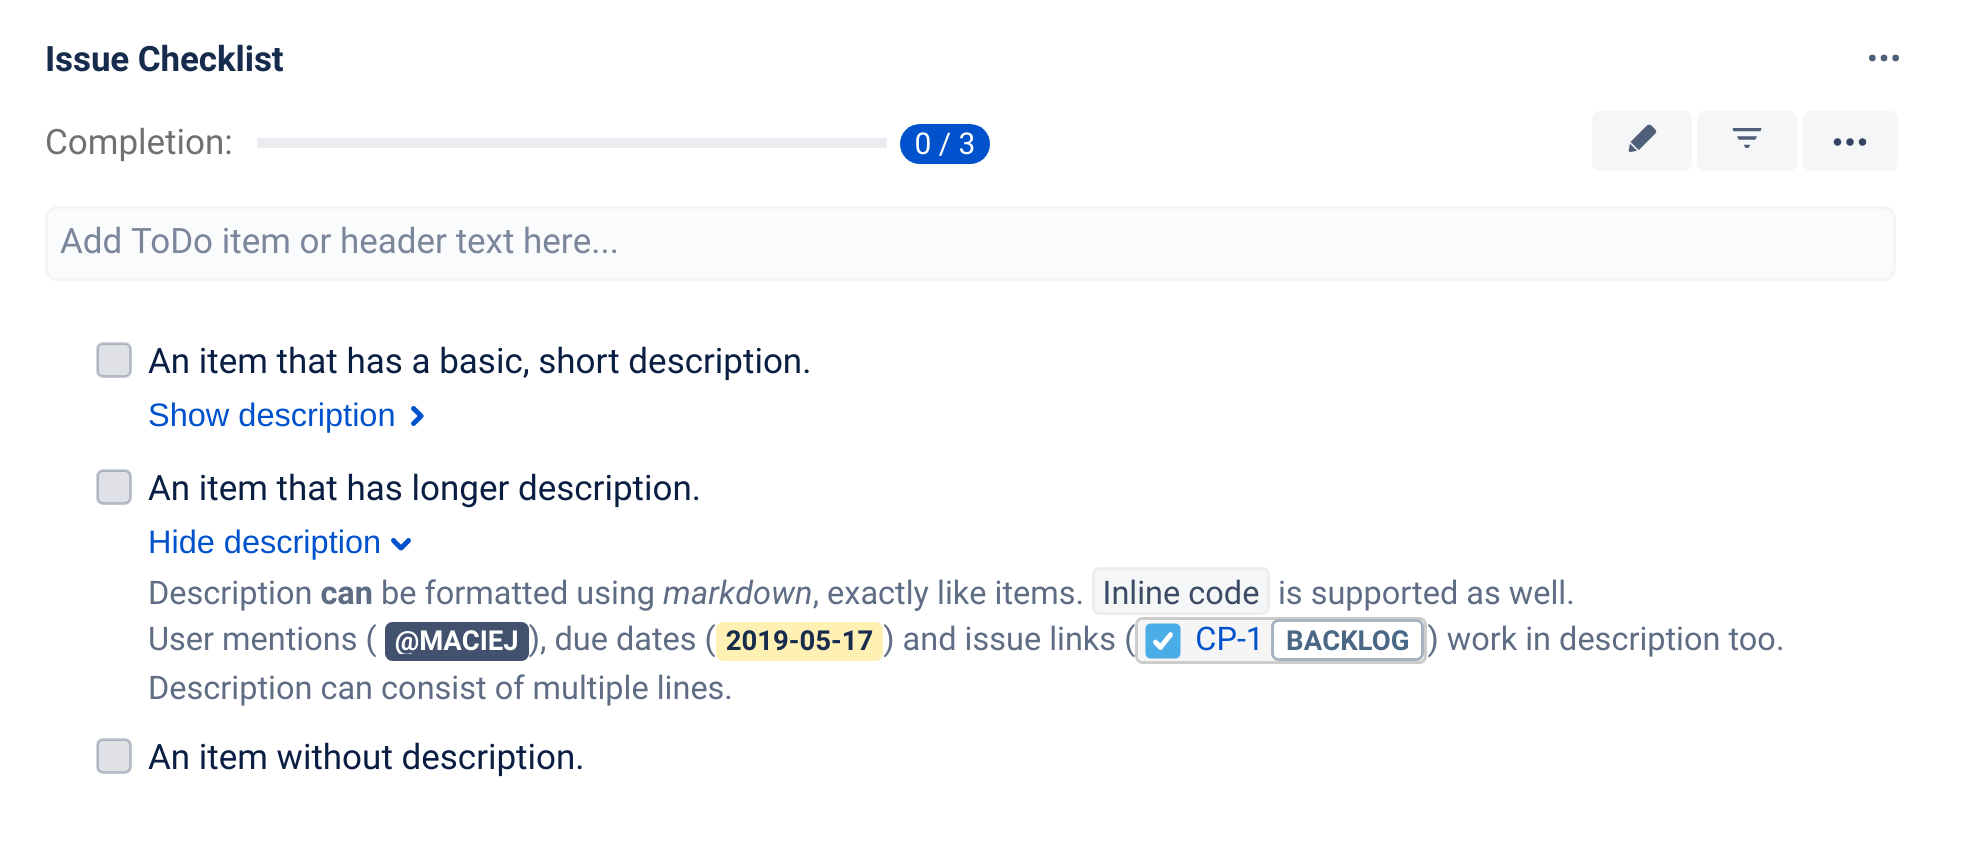1965x855 pixels.
Task: Click the CP-1 issue type checkbox icon
Action: click(x=1163, y=641)
